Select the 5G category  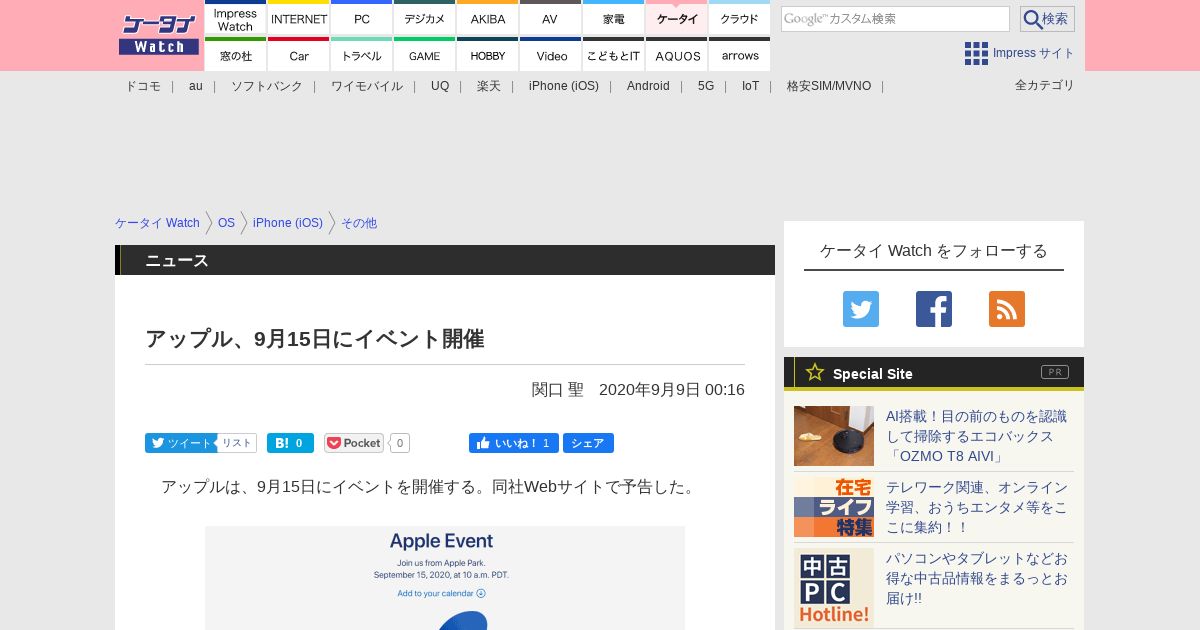(706, 86)
